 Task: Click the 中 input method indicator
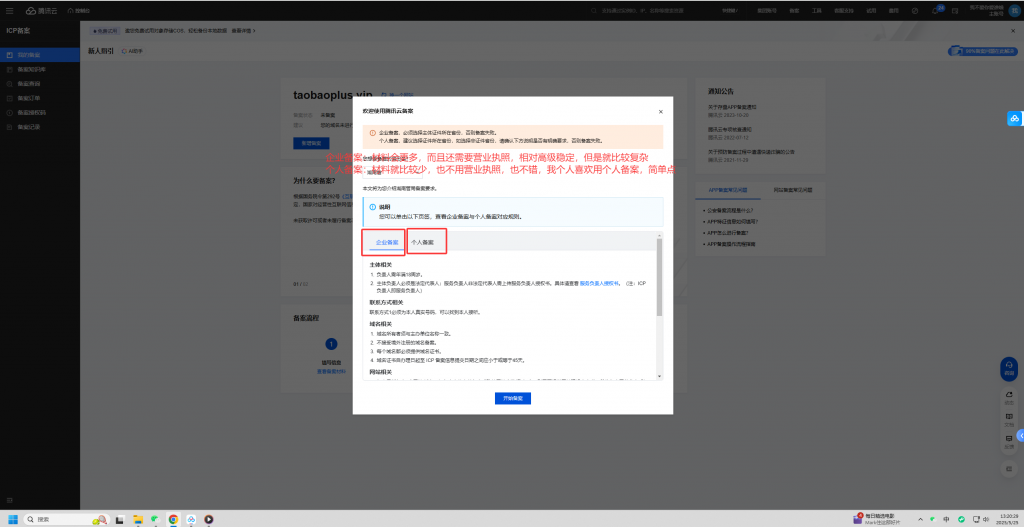click(x=946, y=519)
